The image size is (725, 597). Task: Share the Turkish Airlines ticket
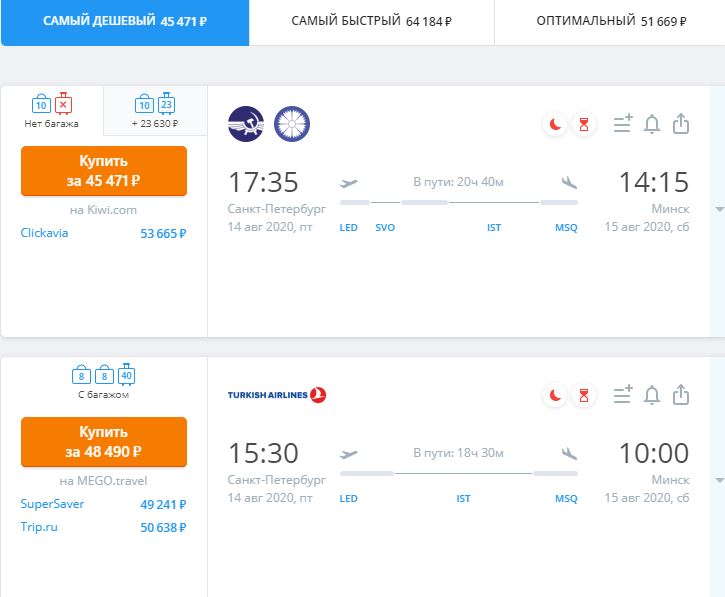[x=681, y=395]
